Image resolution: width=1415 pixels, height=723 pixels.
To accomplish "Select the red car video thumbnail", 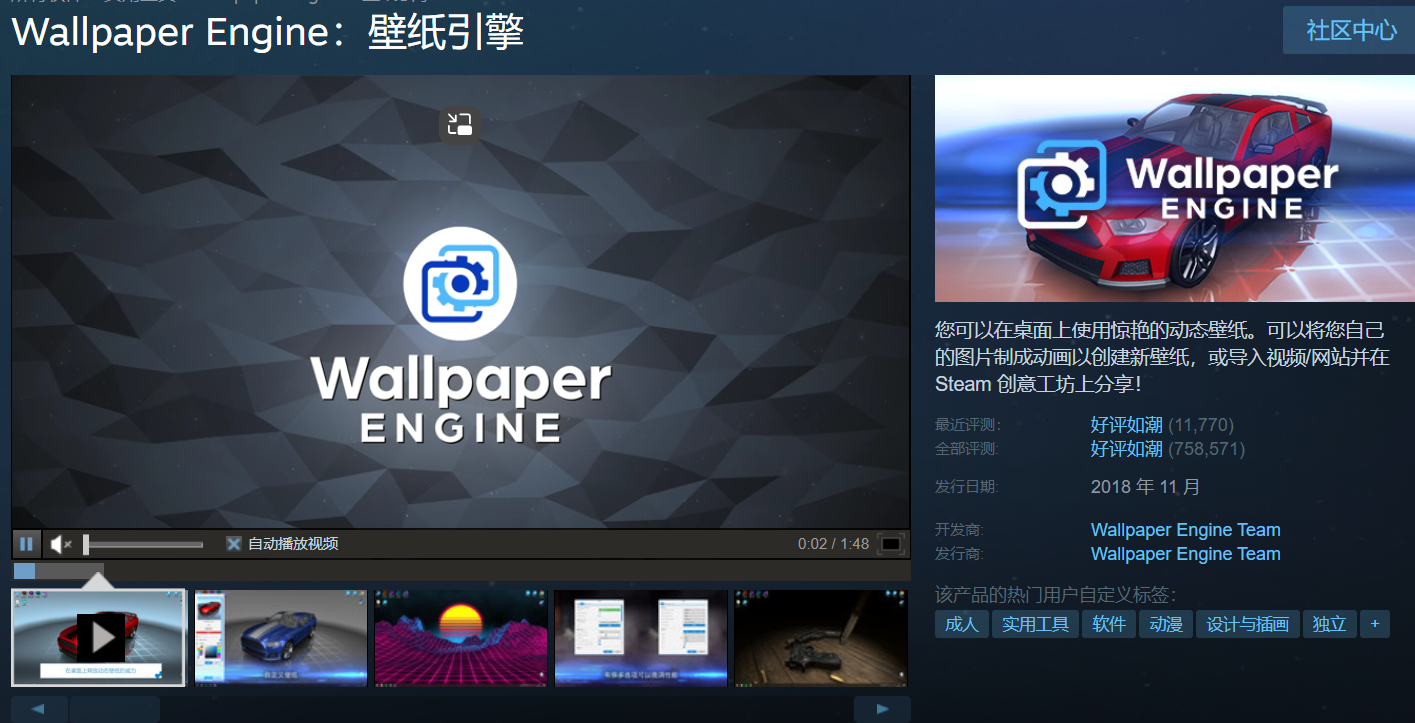I will 99,637.
